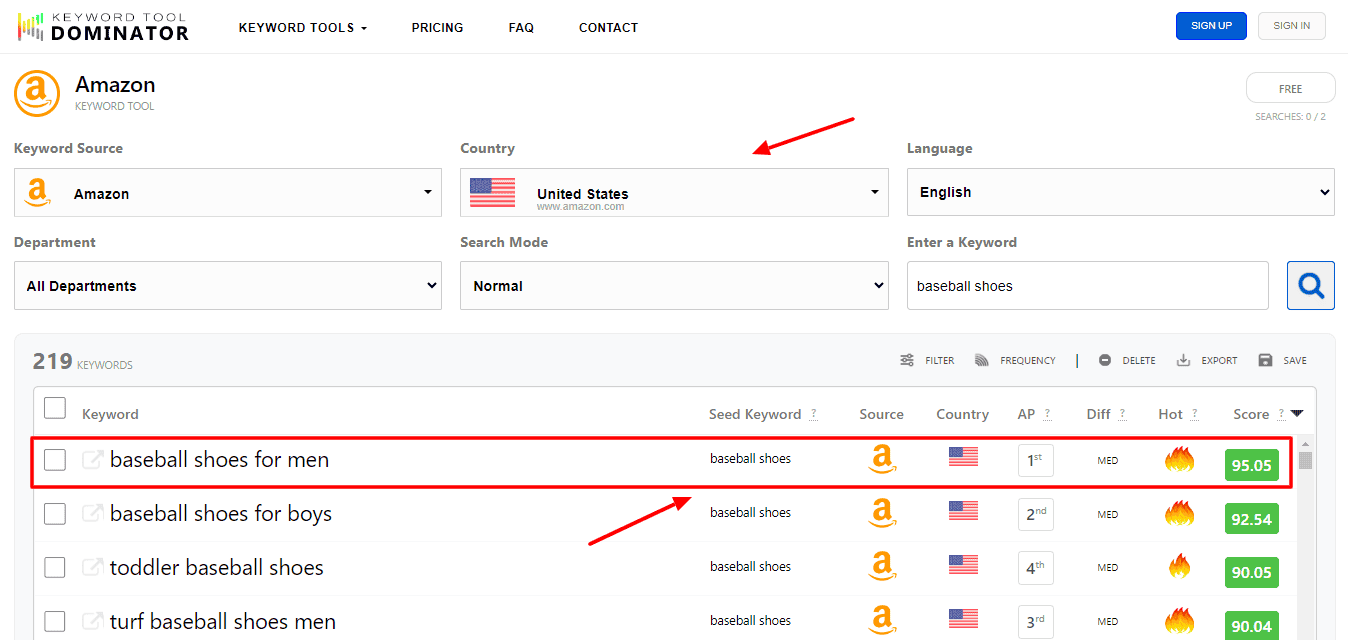This screenshot has width=1348, height=640.
Task: Open the Filter icon in results toolbar
Action: tap(907, 360)
